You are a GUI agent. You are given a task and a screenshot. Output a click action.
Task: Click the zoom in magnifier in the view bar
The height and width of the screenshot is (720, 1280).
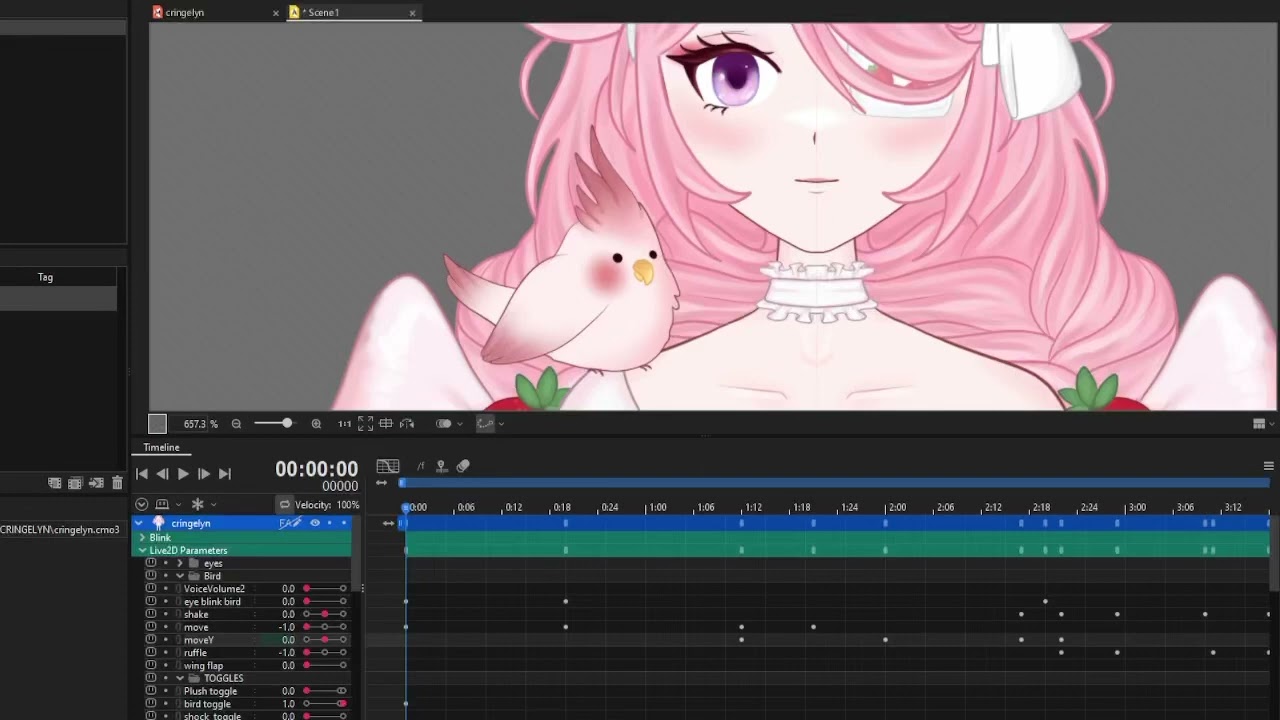pos(316,424)
